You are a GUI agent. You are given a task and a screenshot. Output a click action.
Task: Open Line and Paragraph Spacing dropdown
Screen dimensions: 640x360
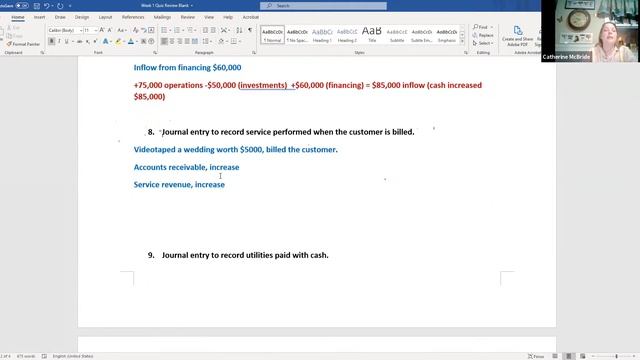206,41
